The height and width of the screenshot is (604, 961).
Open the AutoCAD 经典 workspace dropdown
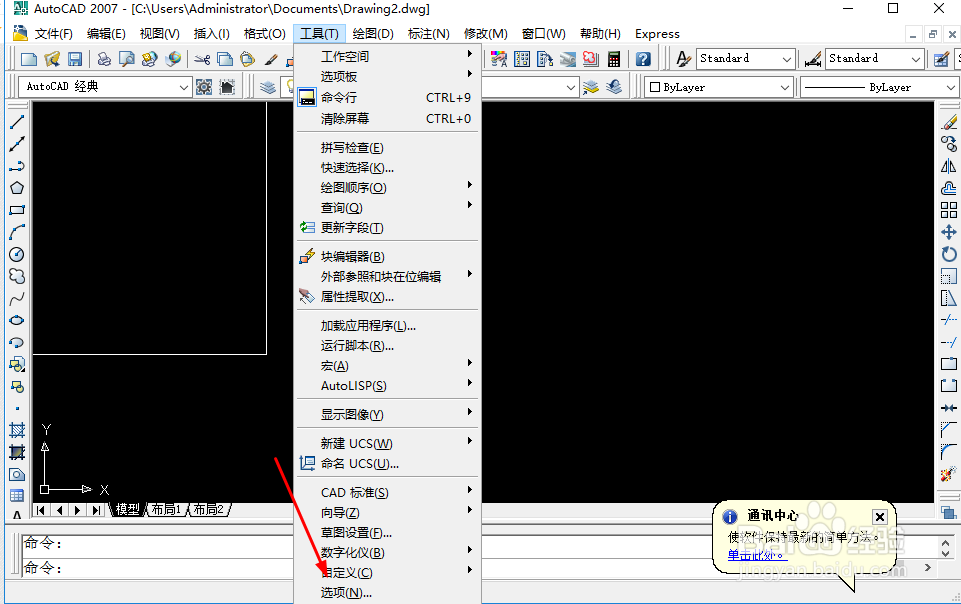[x=105, y=87]
